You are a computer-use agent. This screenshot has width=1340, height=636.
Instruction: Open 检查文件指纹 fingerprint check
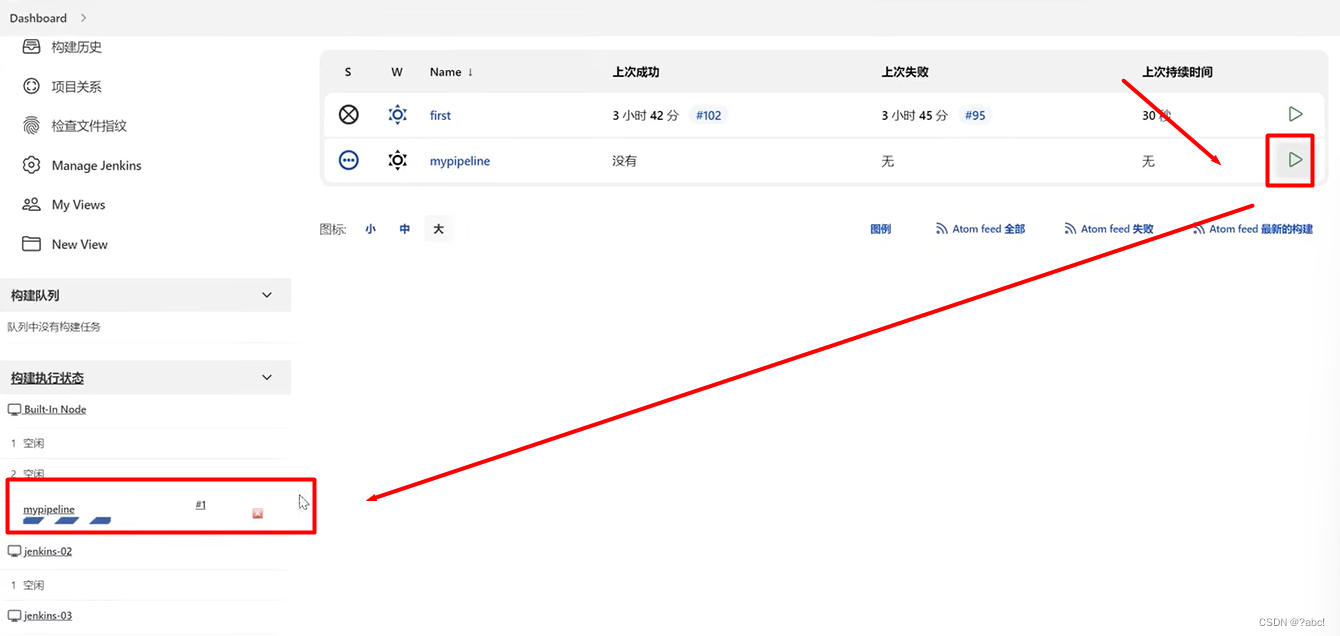pos(89,126)
